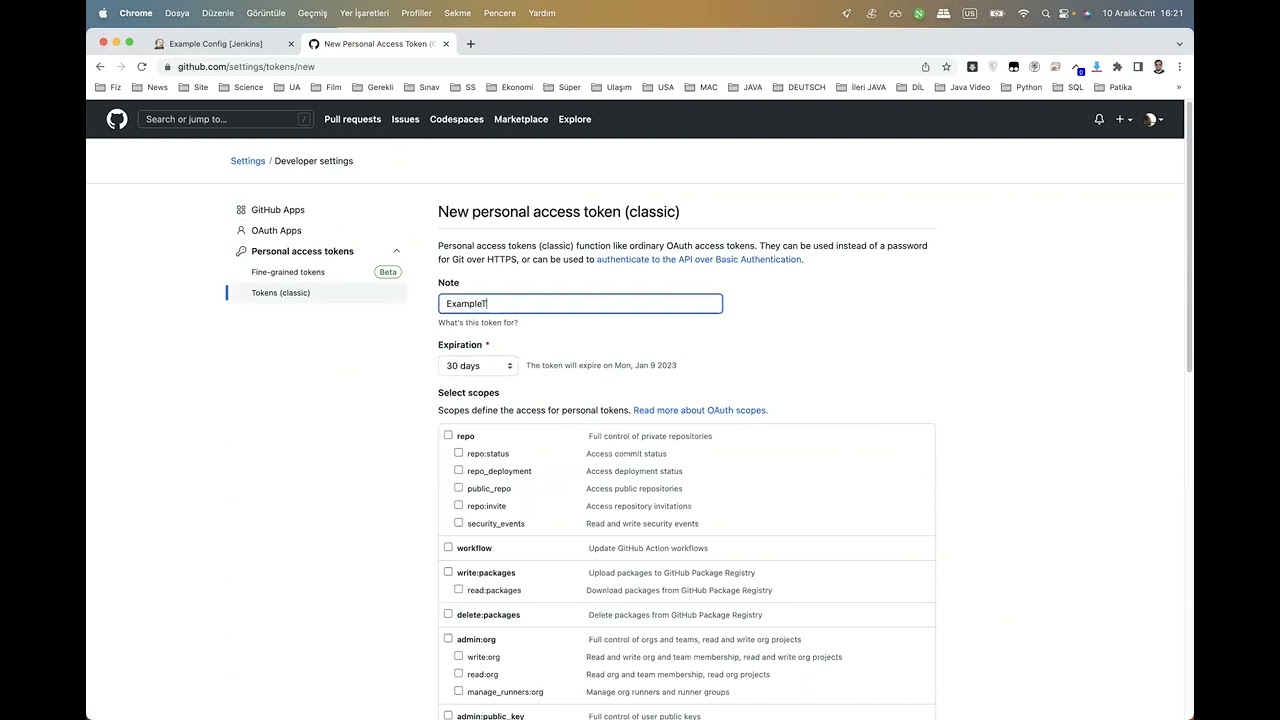Viewport: 1280px width, 720px height.
Task: Open the JAVA bookmarks folder
Action: 745,87
